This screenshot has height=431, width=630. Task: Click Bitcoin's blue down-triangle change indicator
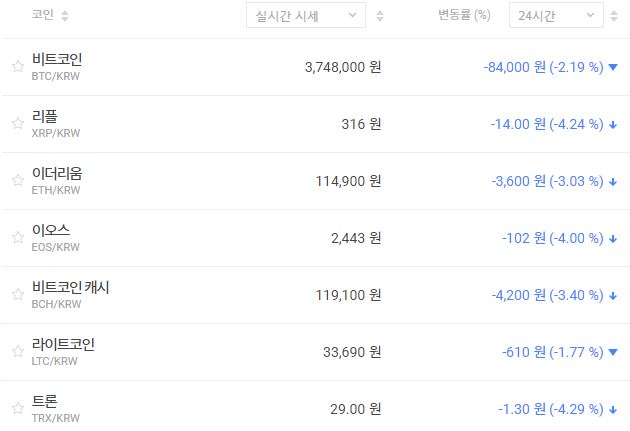[613, 67]
